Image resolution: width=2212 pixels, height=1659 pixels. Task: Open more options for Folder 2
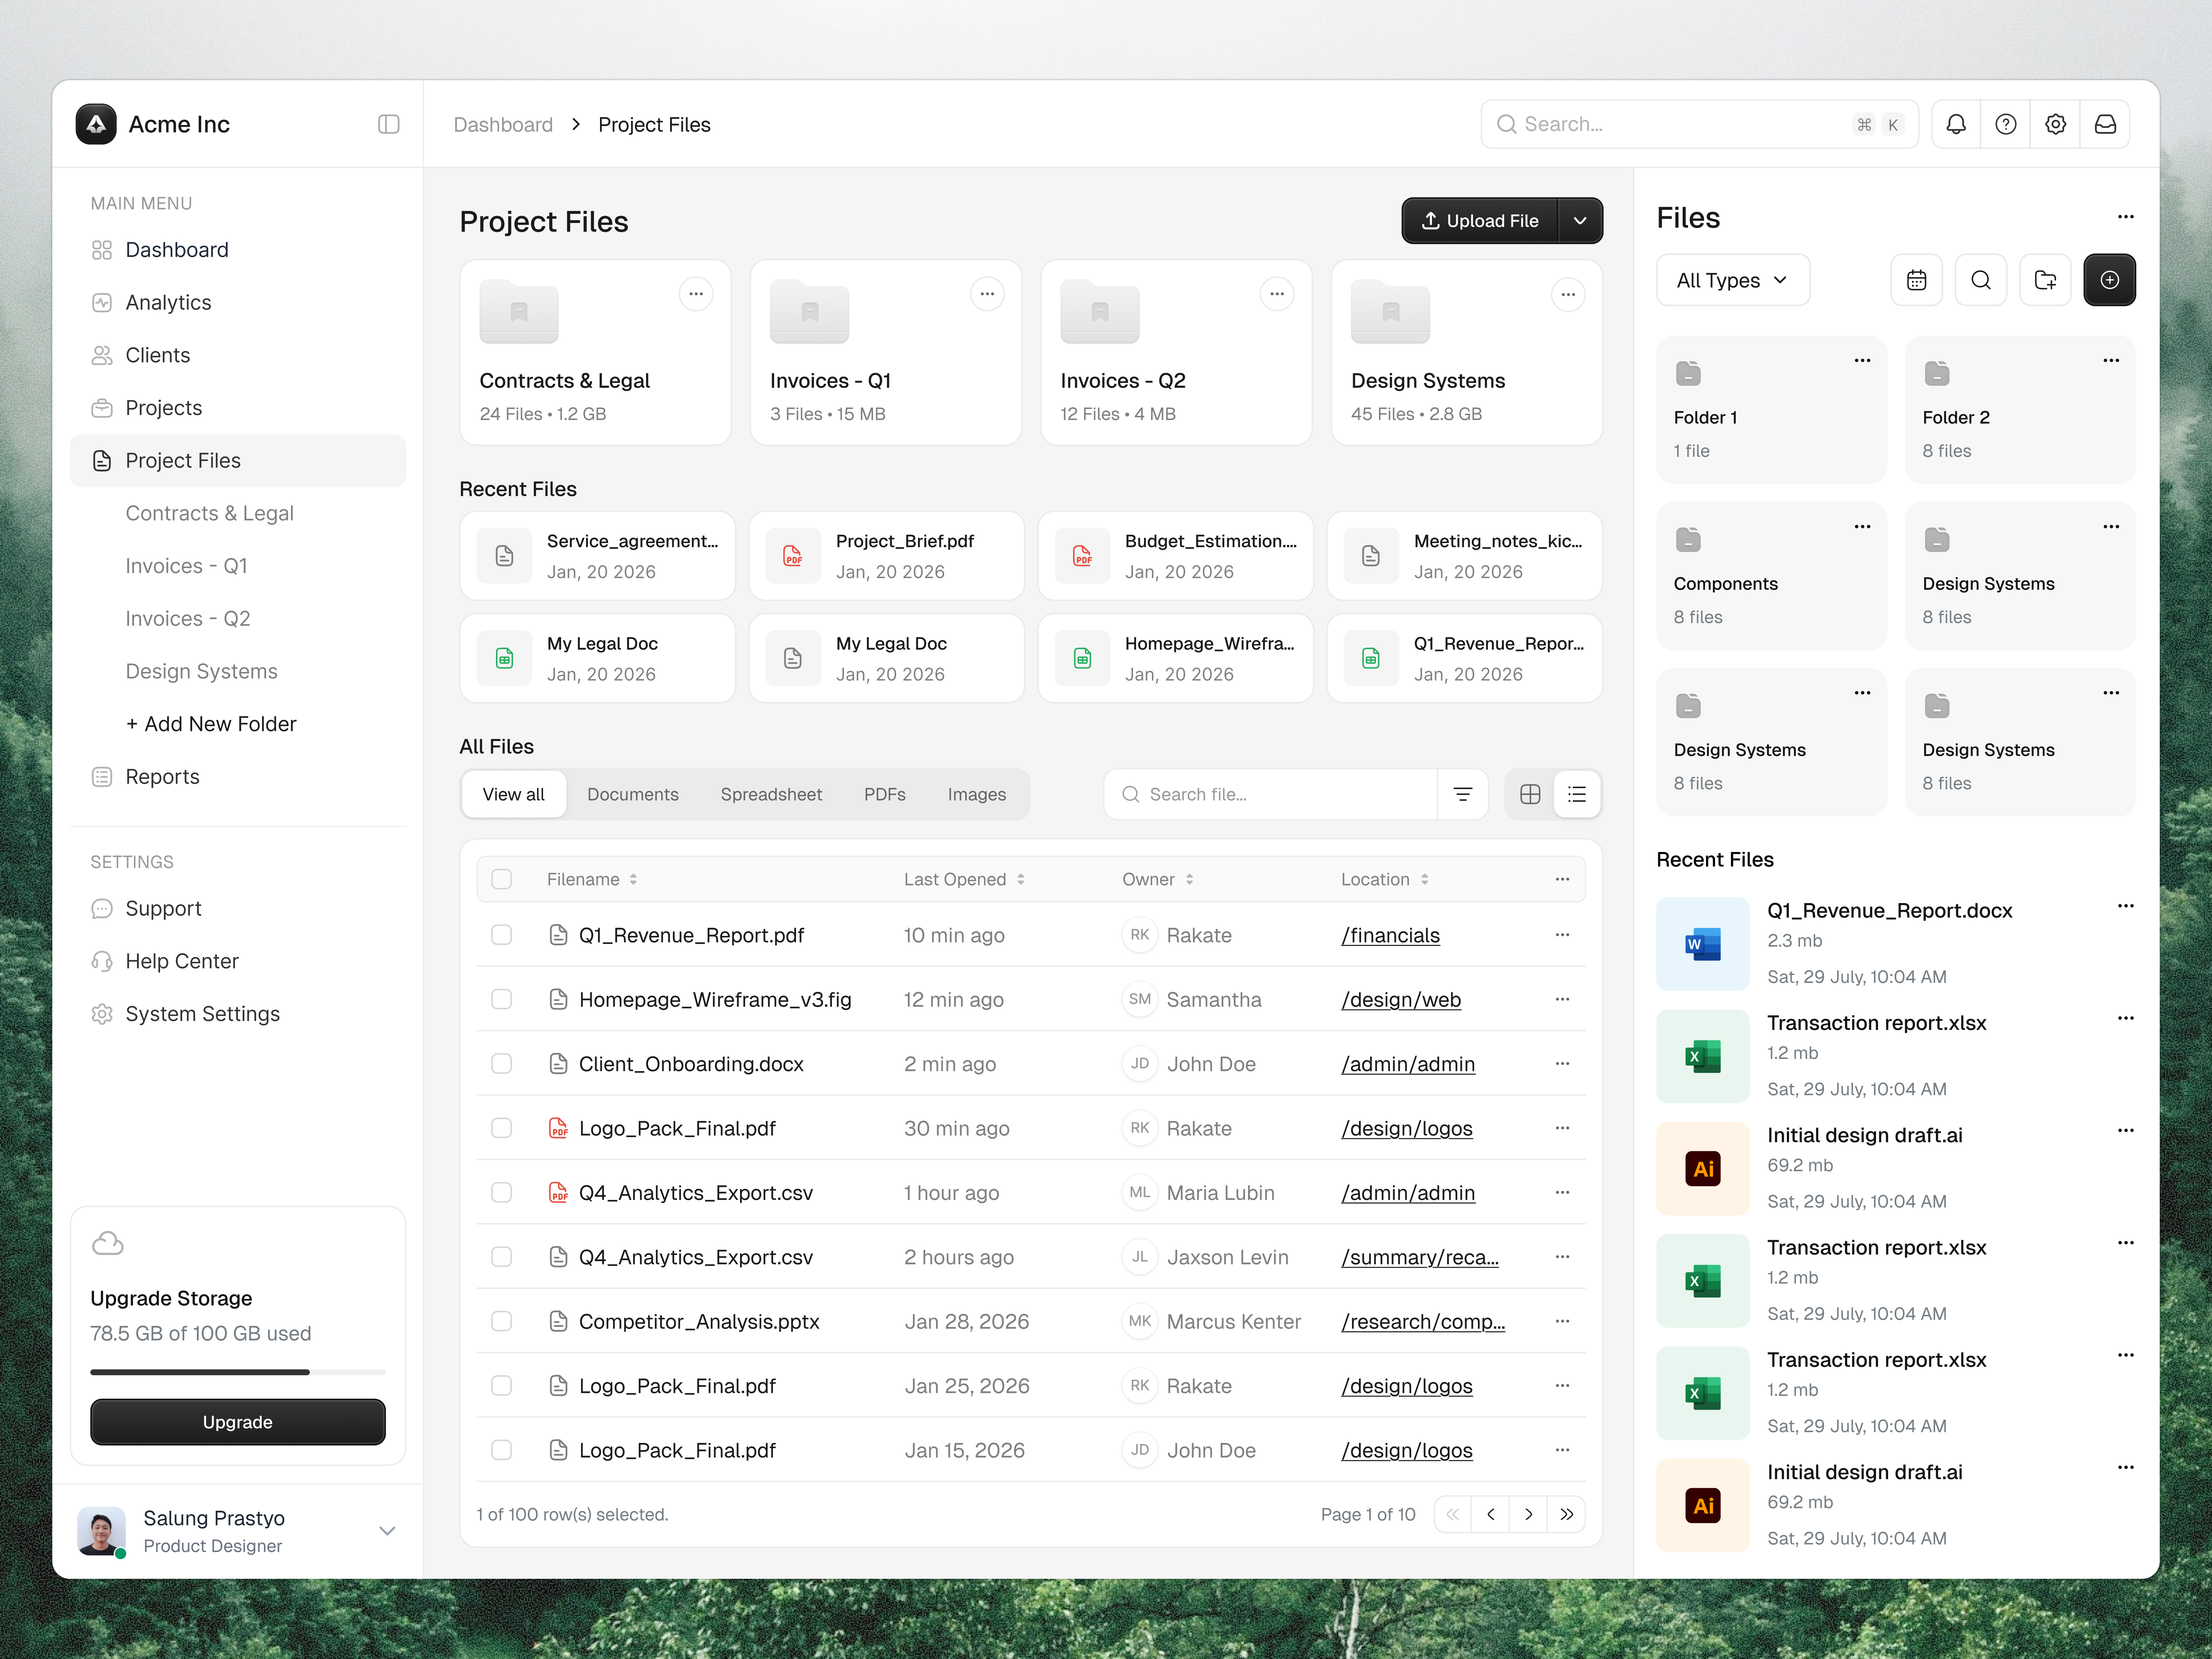pyautogui.click(x=2111, y=361)
